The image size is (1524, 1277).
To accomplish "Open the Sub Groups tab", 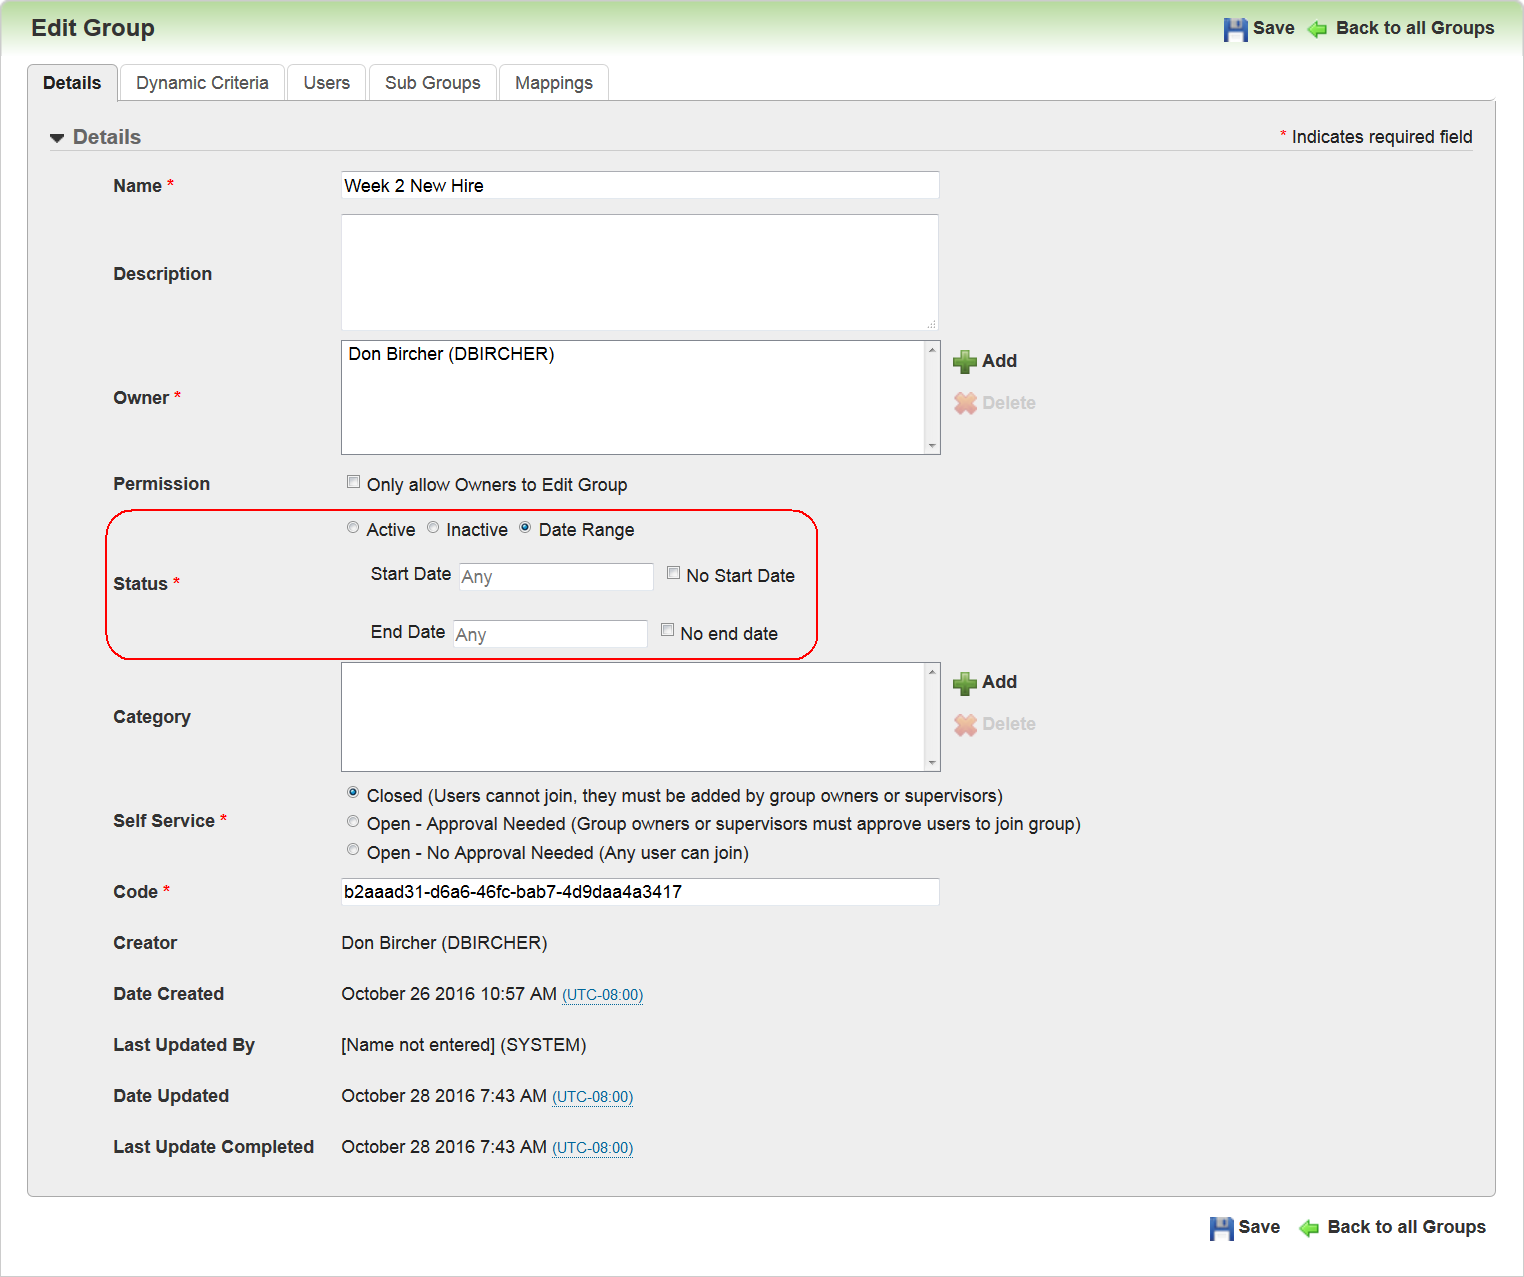I will tap(432, 83).
